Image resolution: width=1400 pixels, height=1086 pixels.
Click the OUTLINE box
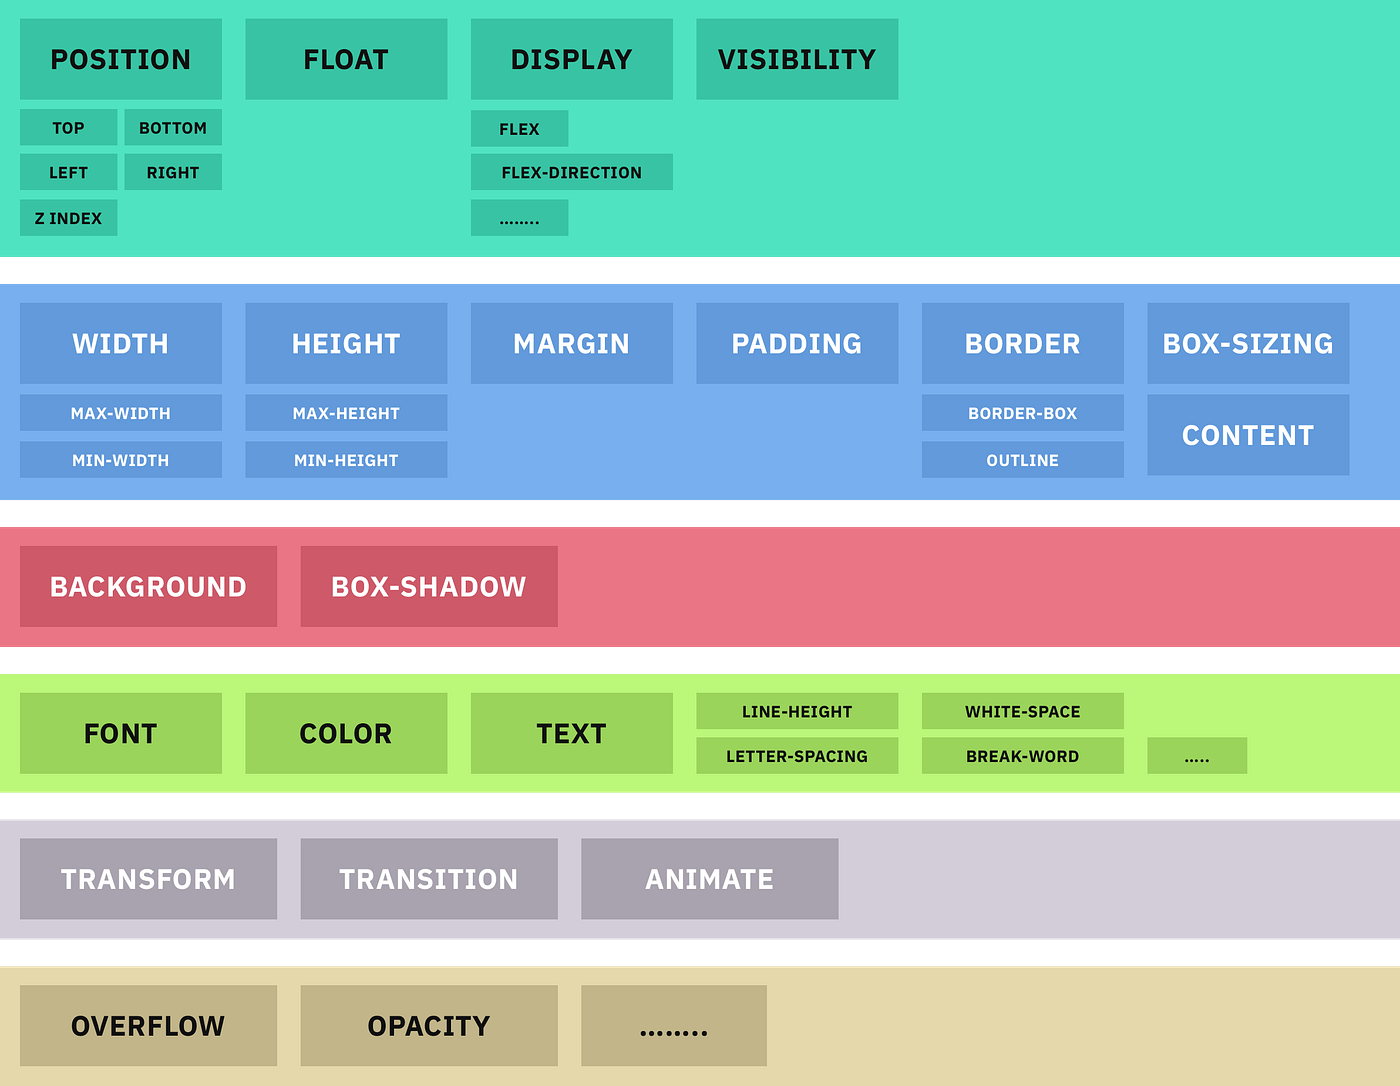click(x=1023, y=460)
